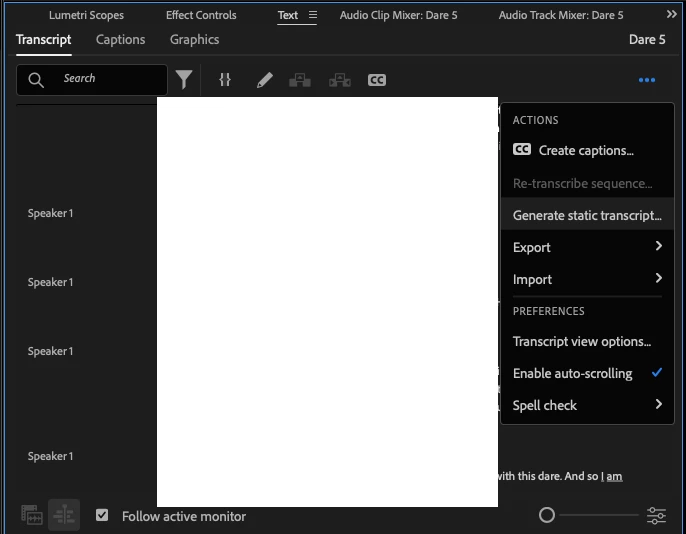Click the CC icon beside Create captions
The image size is (686, 534).
pos(522,150)
